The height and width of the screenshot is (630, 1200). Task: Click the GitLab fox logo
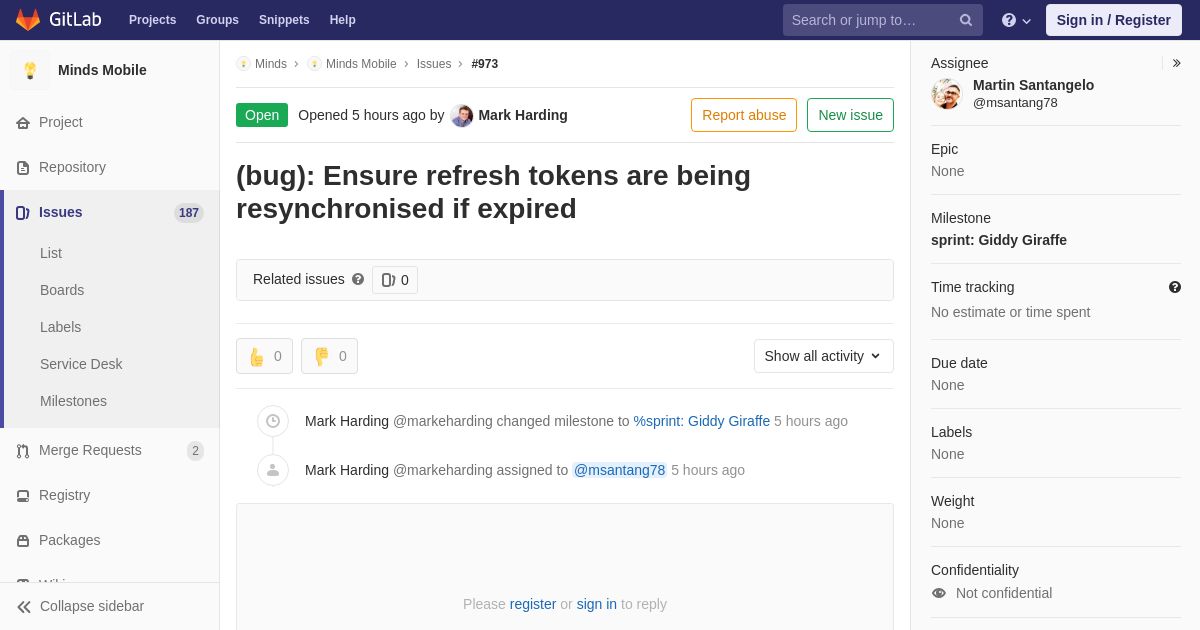coord(28,20)
